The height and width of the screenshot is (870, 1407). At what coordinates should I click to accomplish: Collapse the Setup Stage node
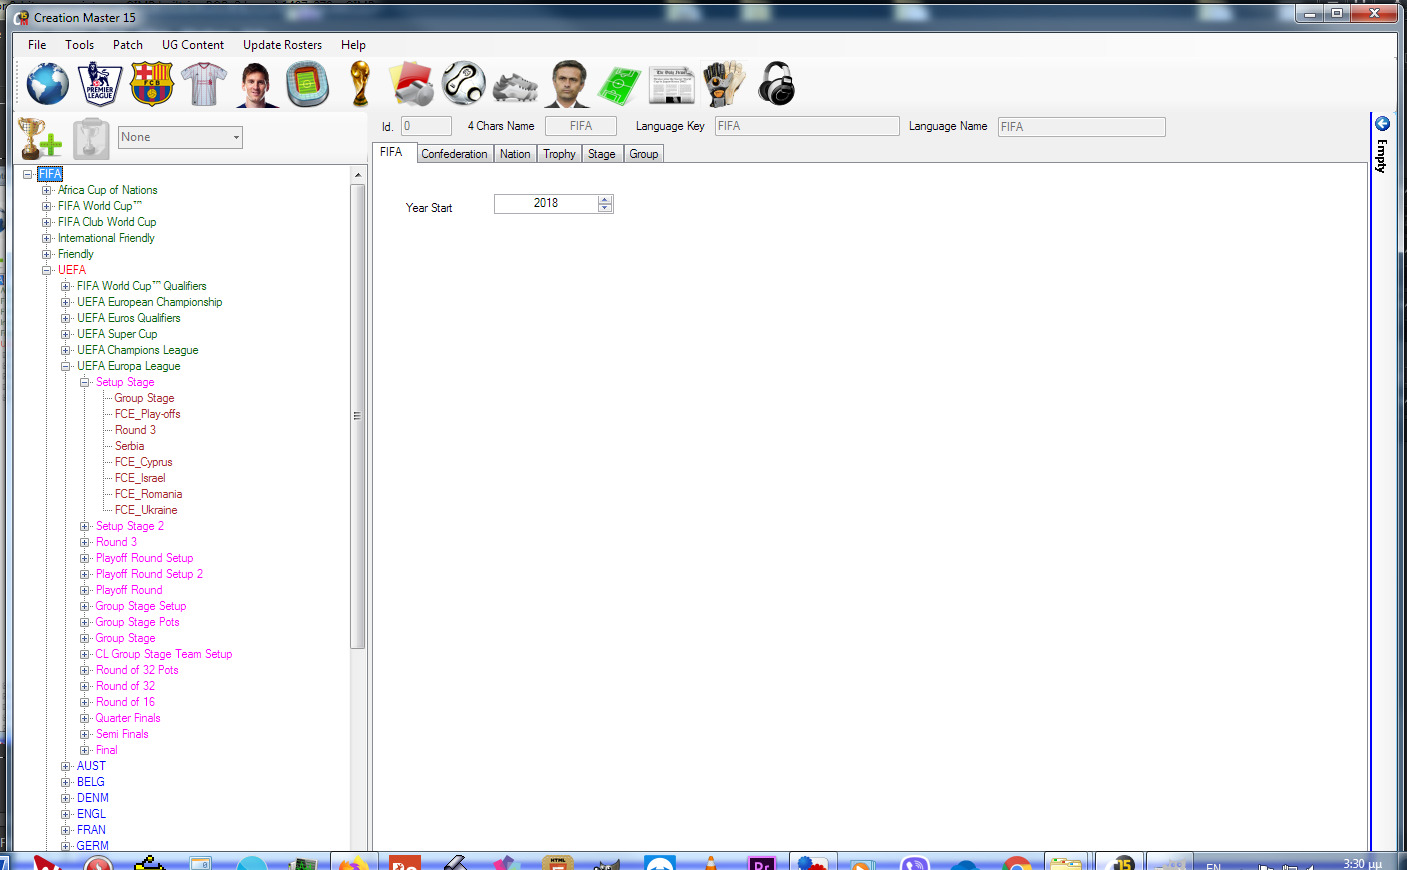pos(85,382)
